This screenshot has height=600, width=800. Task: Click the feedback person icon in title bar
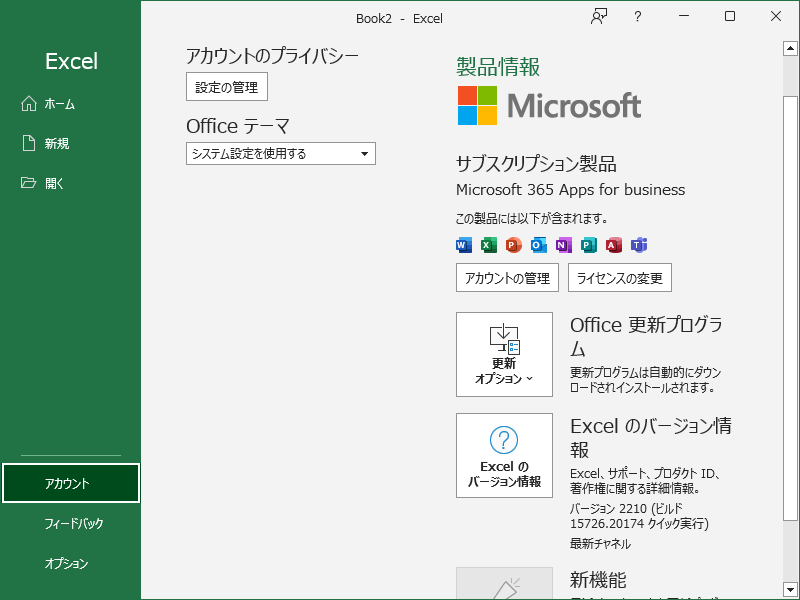[x=599, y=17]
